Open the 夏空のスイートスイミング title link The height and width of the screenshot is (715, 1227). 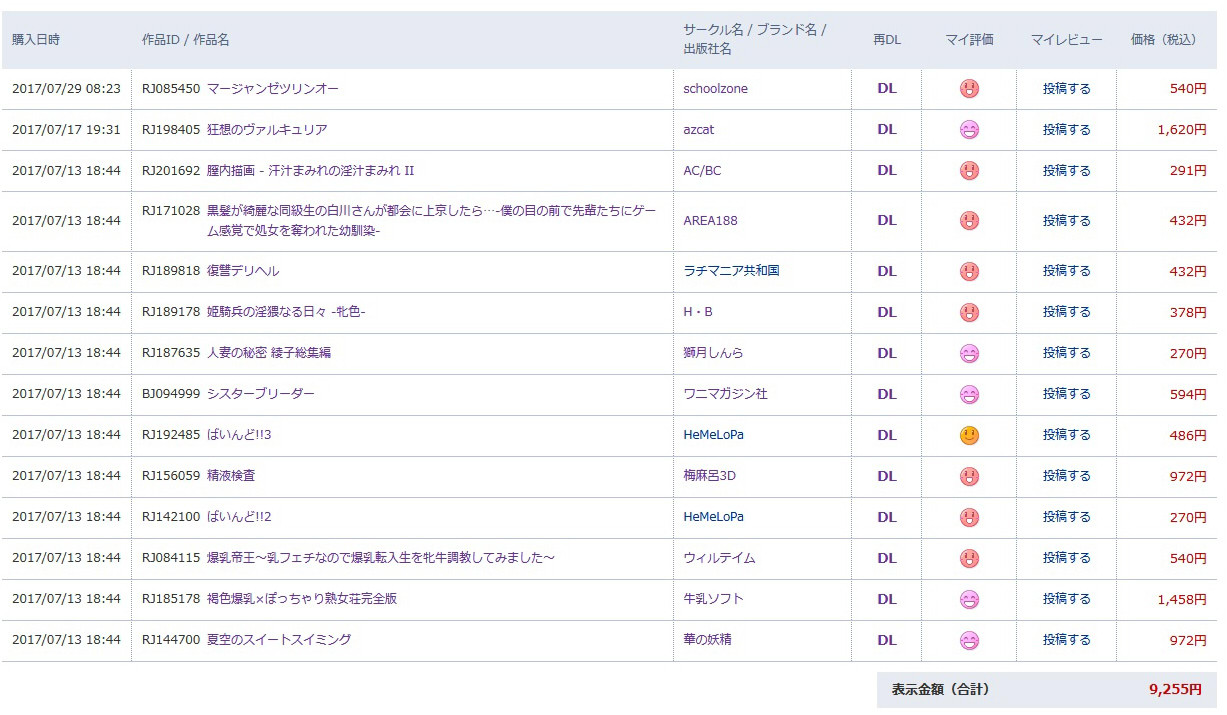[x=279, y=640]
